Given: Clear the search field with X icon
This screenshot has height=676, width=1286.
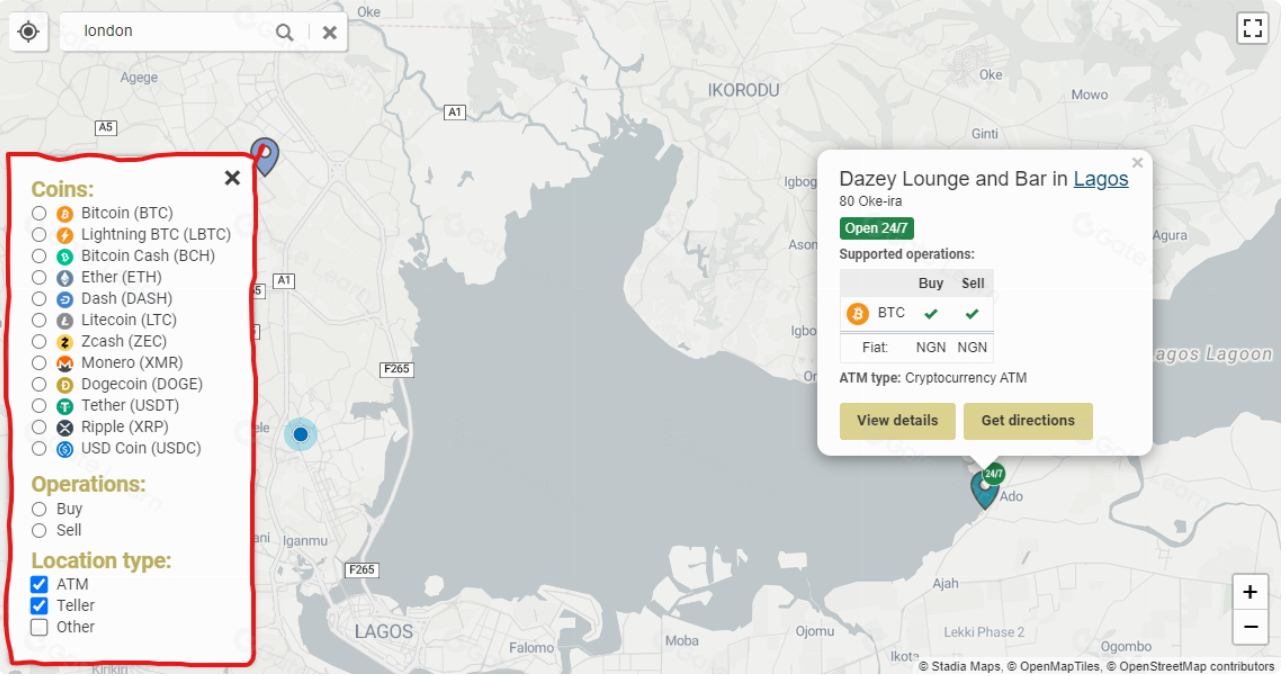Looking at the screenshot, I should [x=329, y=33].
